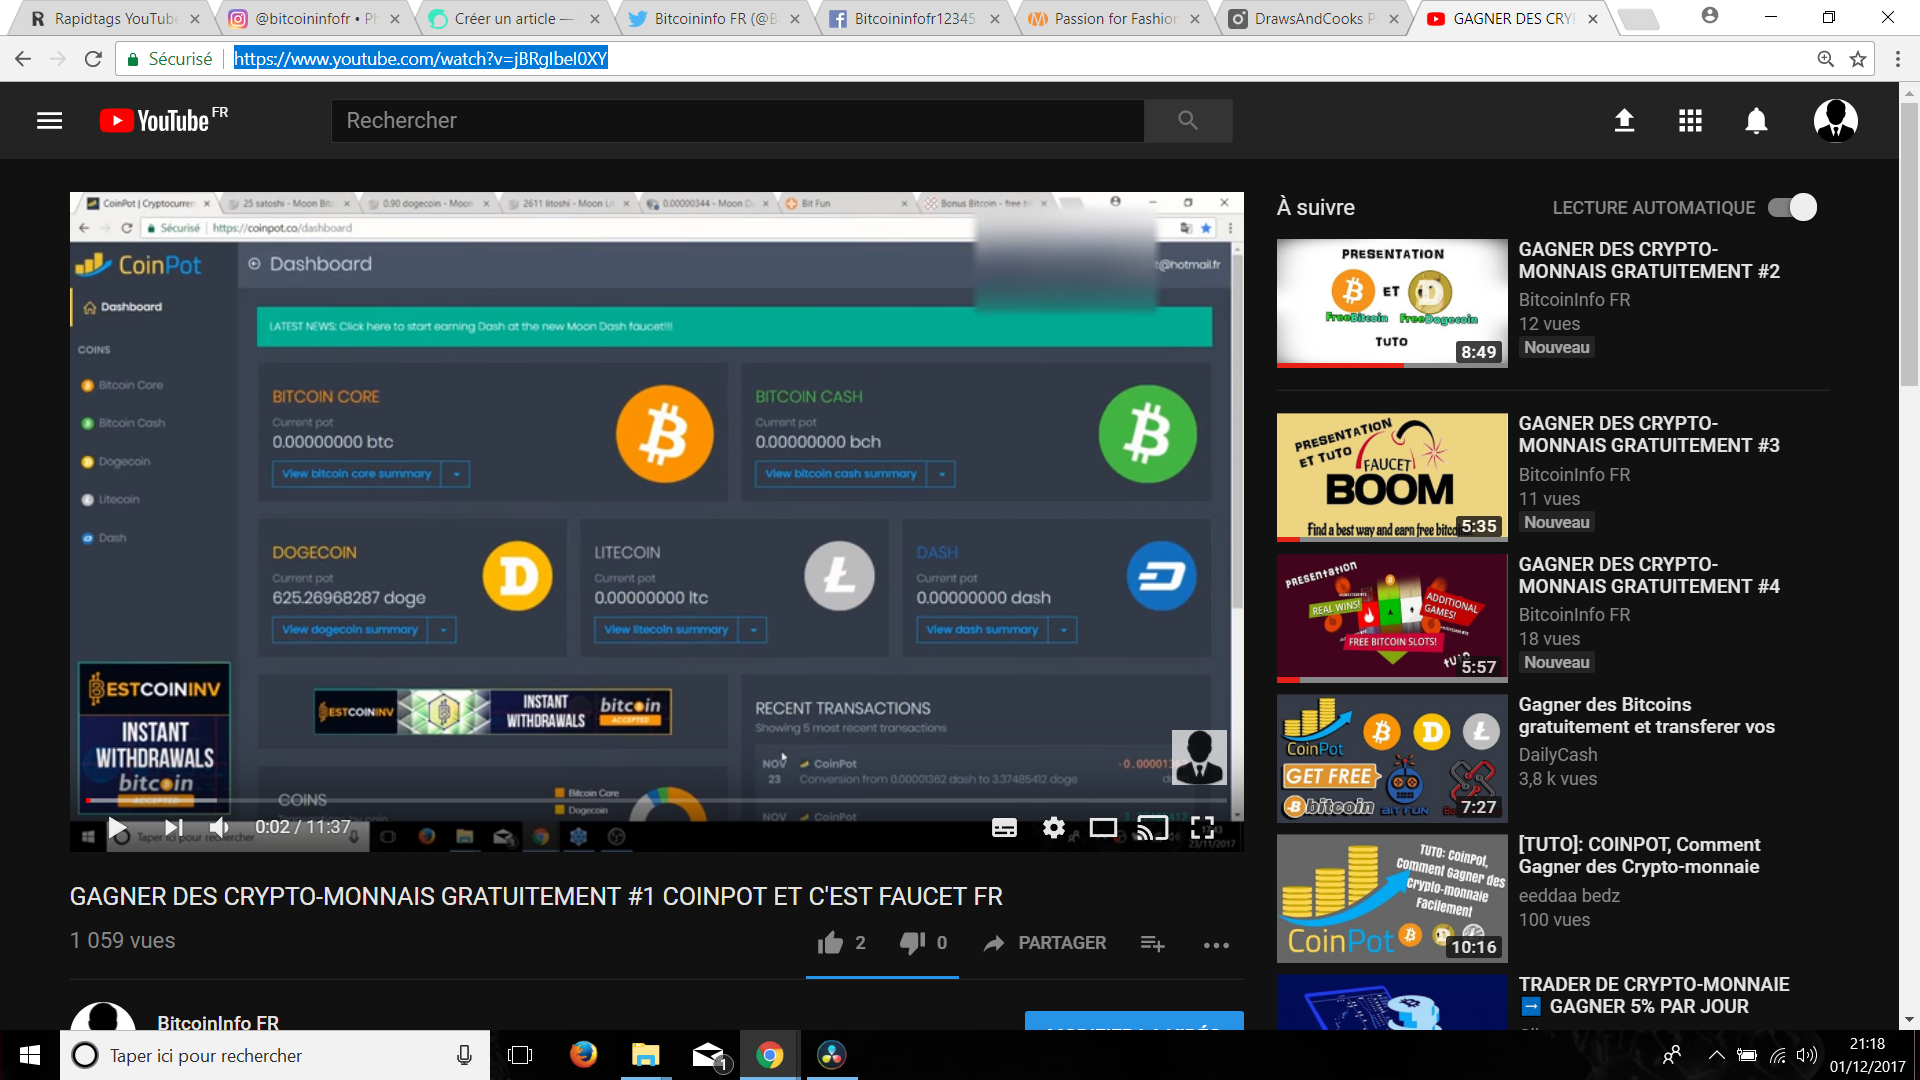Open the YouTube apps grid
The image size is (1920, 1080).
pyautogui.click(x=1690, y=120)
